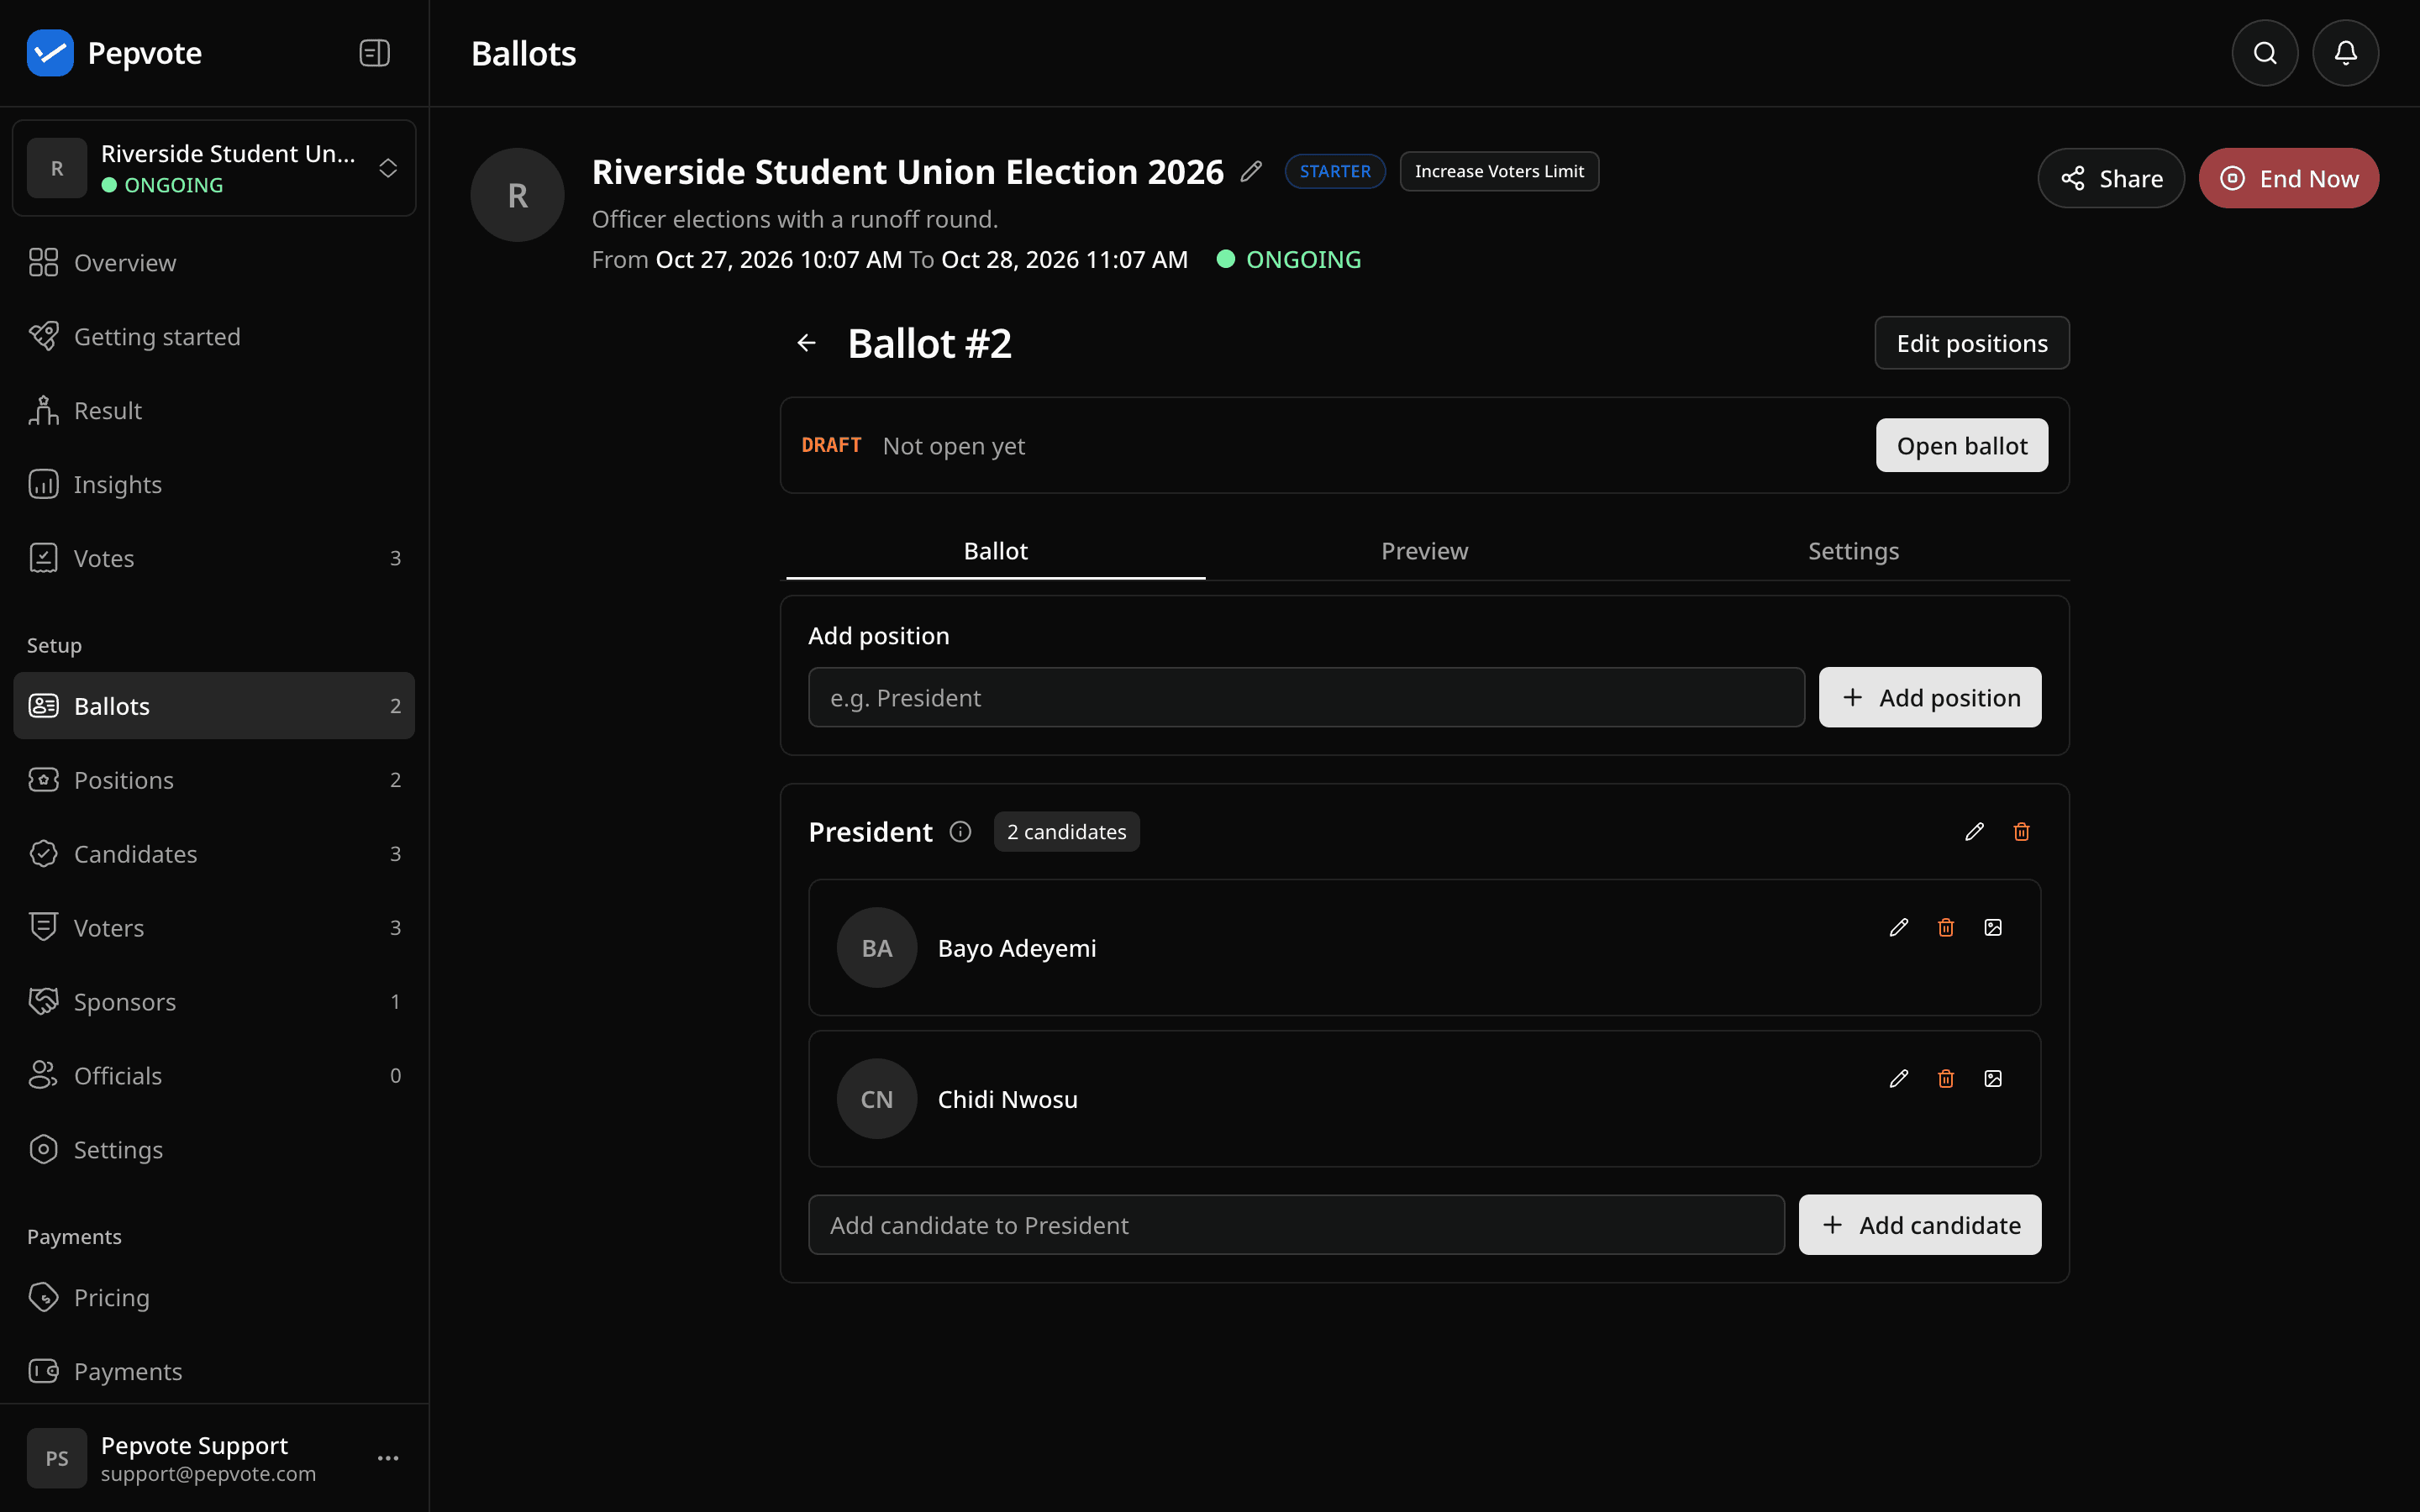Focus the position name input field
The width and height of the screenshot is (2420, 1512).
tap(1306, 698)
